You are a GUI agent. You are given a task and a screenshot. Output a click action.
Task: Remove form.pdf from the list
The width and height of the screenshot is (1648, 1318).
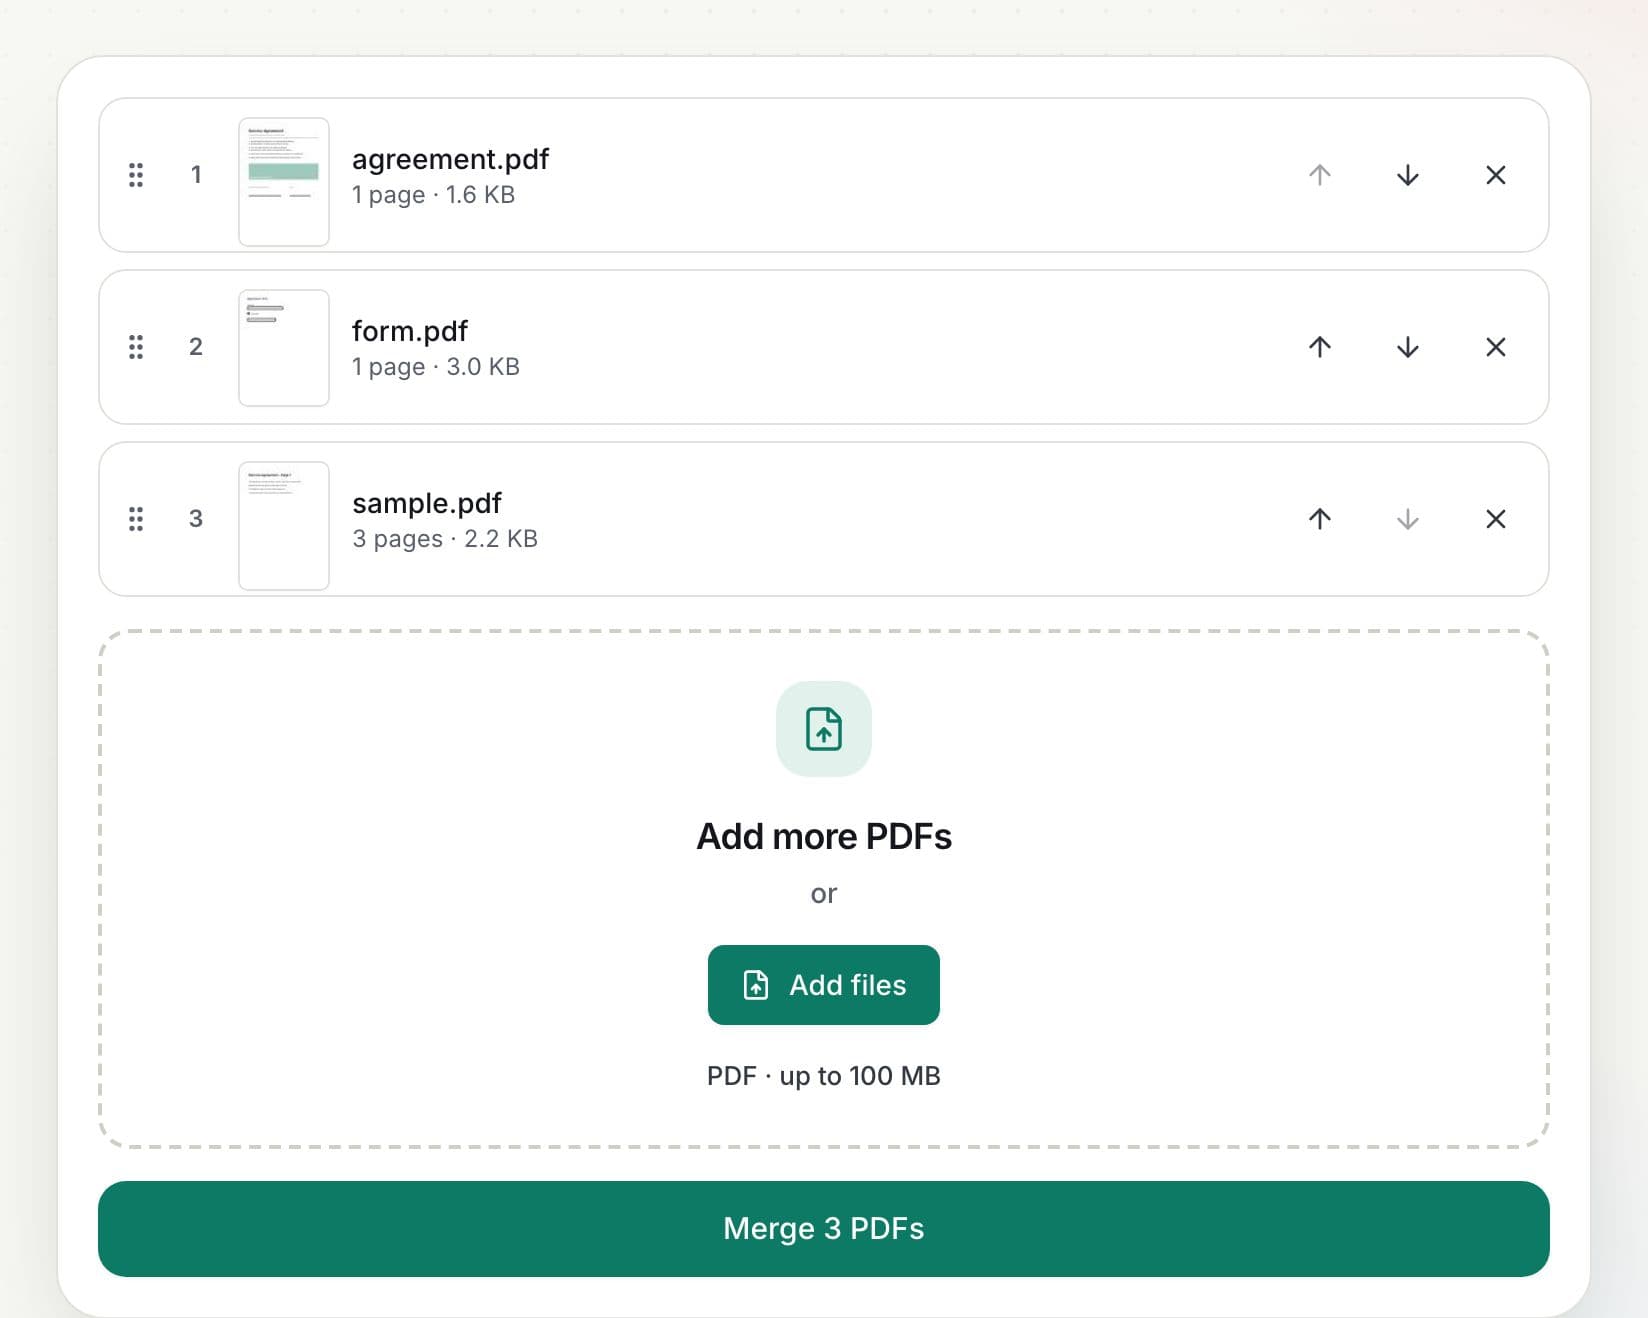point(1496,347)
